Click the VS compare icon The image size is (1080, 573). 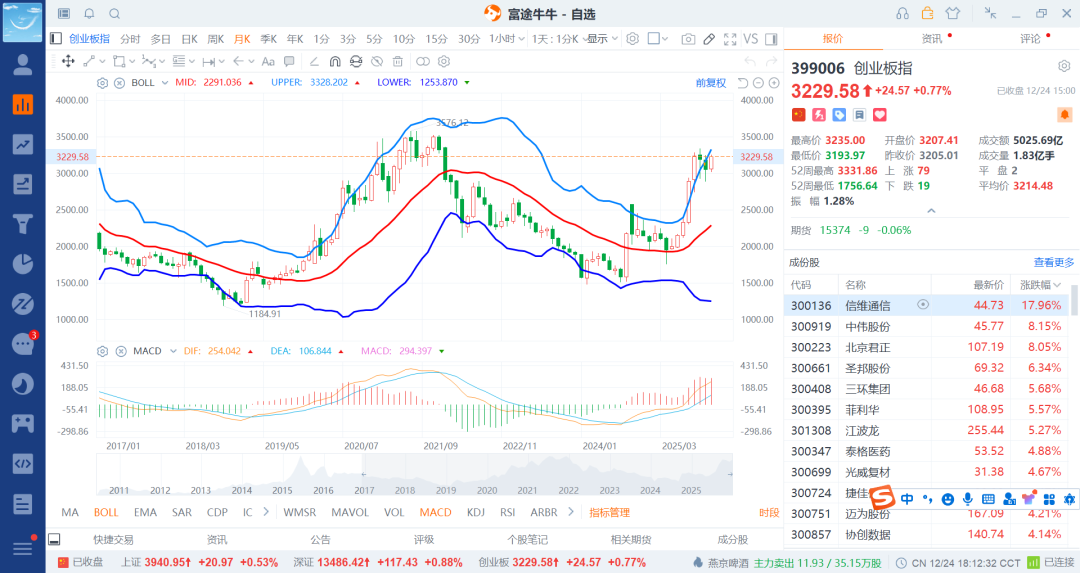pyautogui.click(x=751, y=39)
